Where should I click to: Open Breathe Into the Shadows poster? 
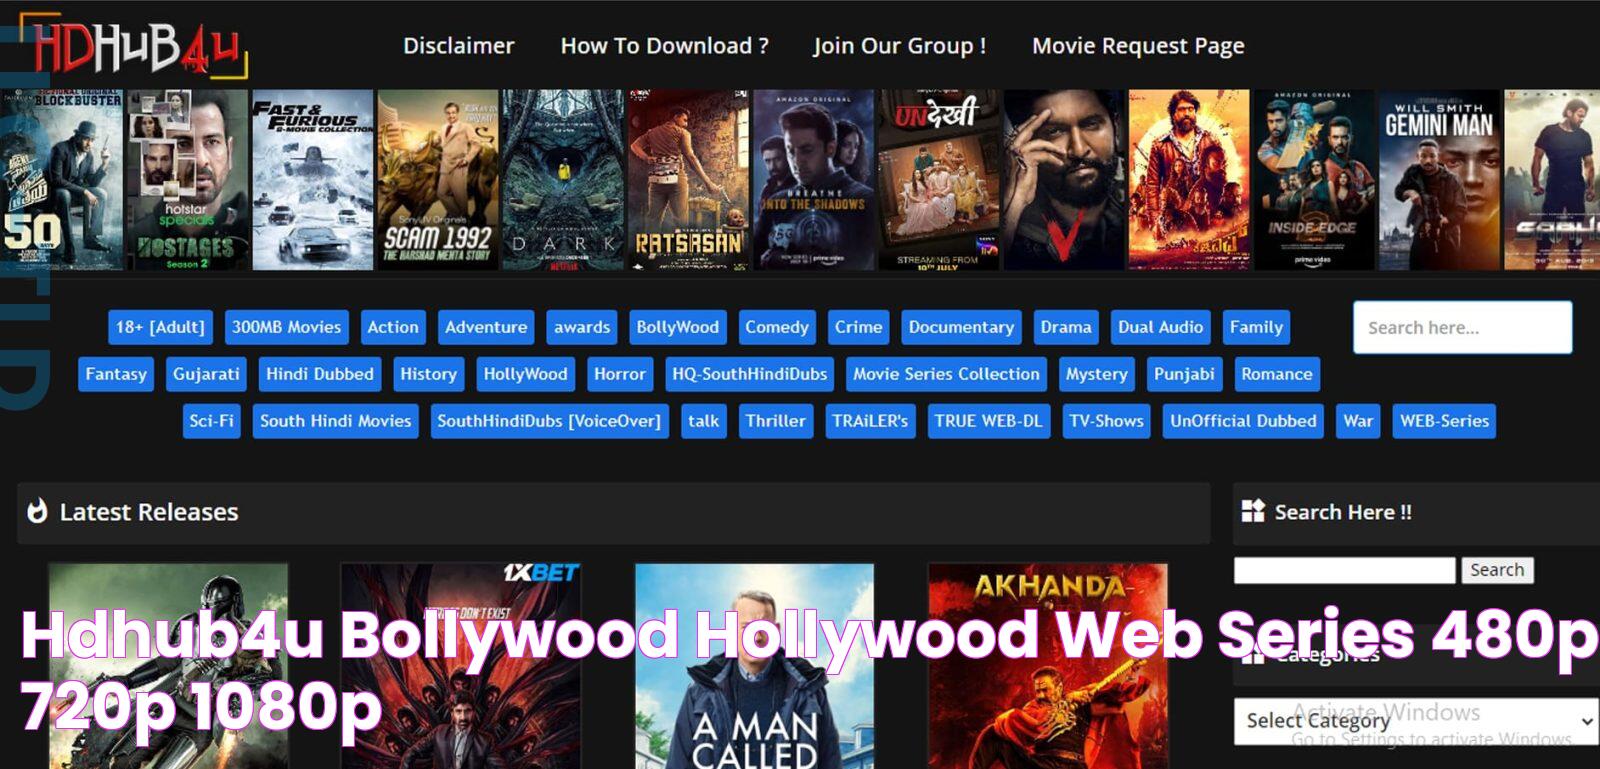click(x=813, y=180)
